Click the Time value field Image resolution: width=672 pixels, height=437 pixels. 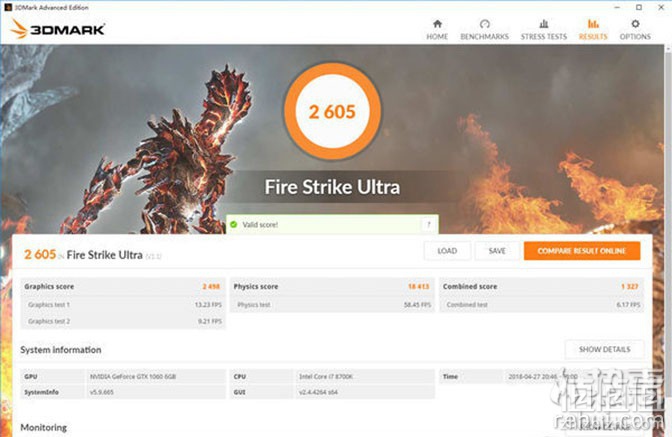pyautogui.click(x=574, y=376)
